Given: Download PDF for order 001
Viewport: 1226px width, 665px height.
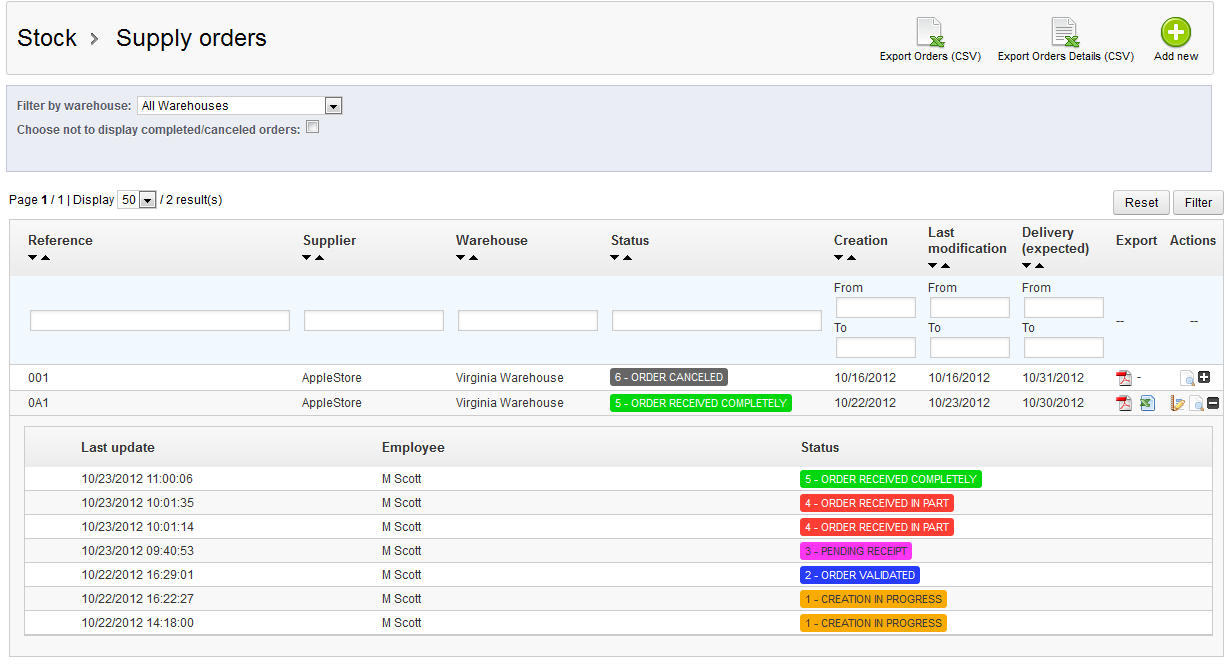Looking at the screenshot, I should click(1124, 378).
